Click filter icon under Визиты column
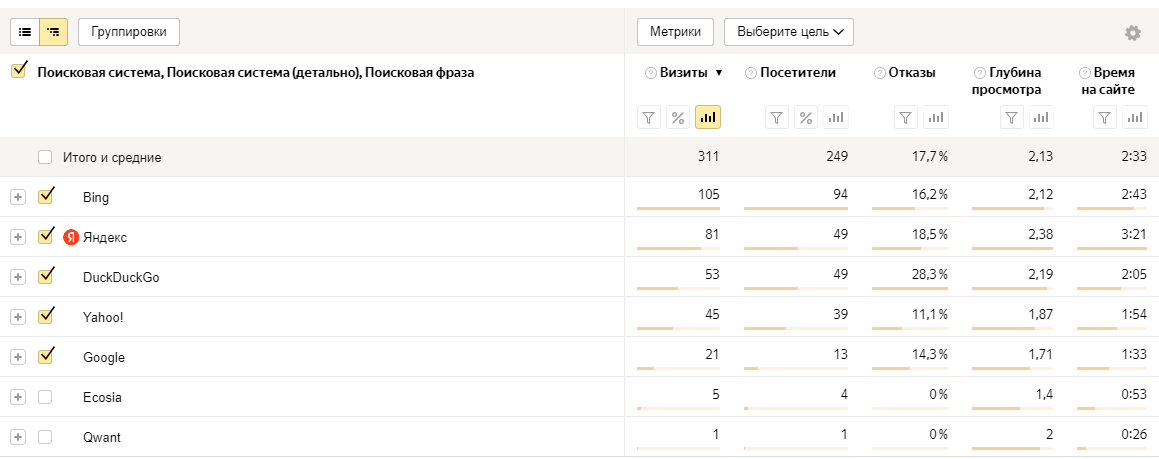This screenshot has width=1159, height=459. [x=649, y=117]
